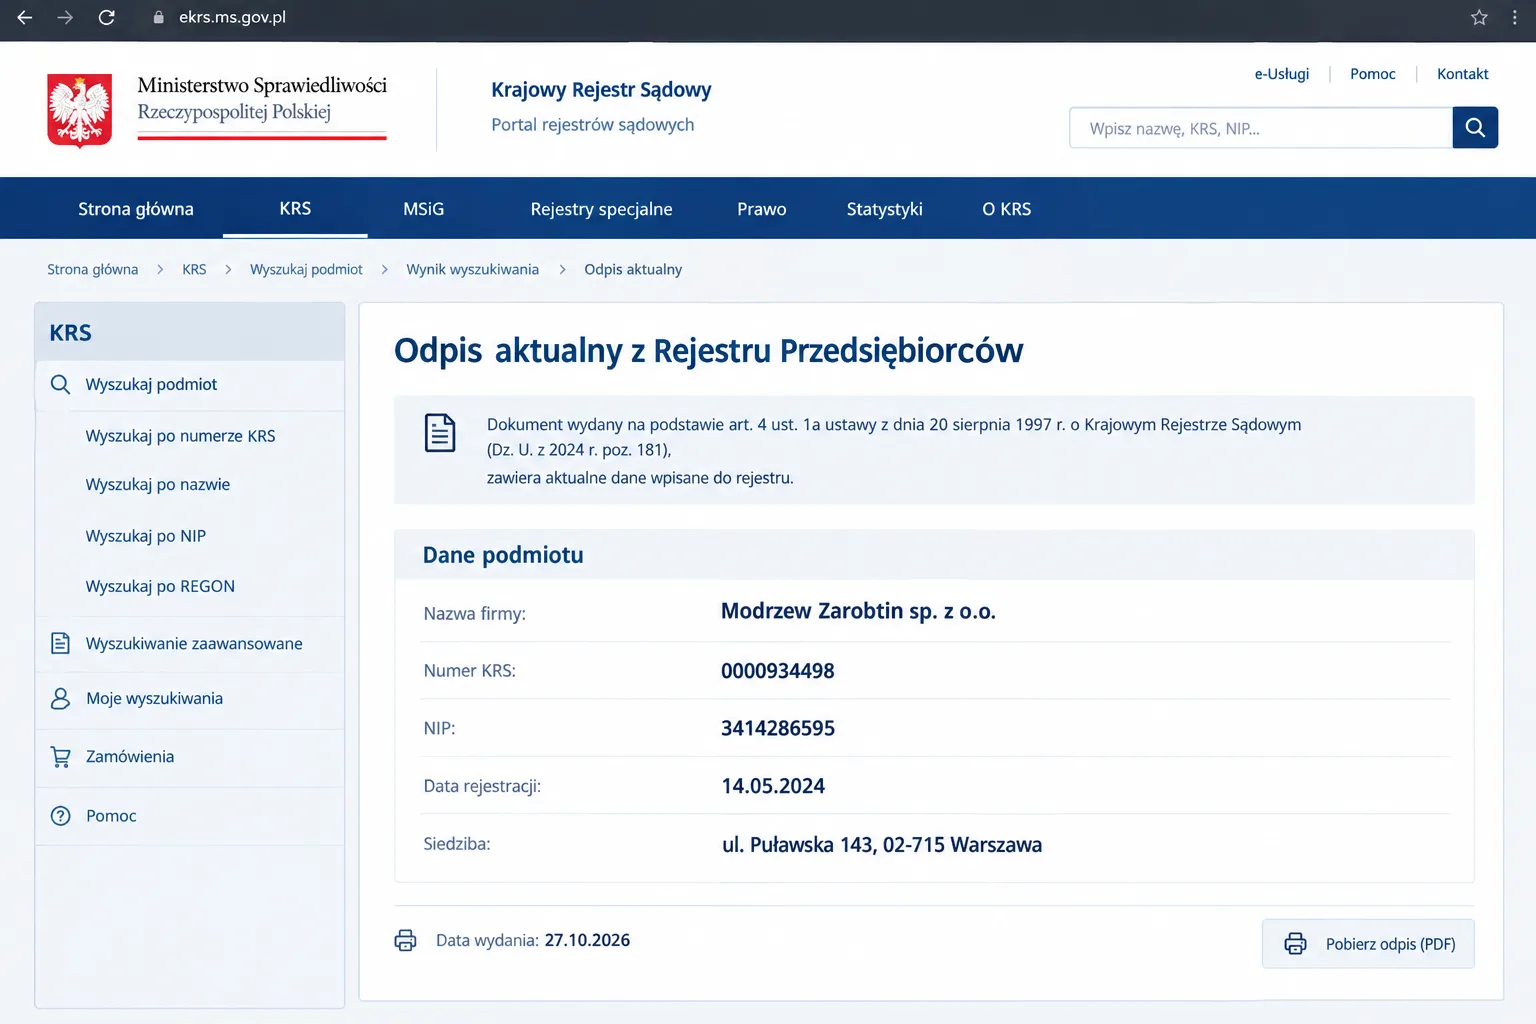
Task: Click Odpis aktualny breadcrumb text
Action: click(x=633, y=269)
